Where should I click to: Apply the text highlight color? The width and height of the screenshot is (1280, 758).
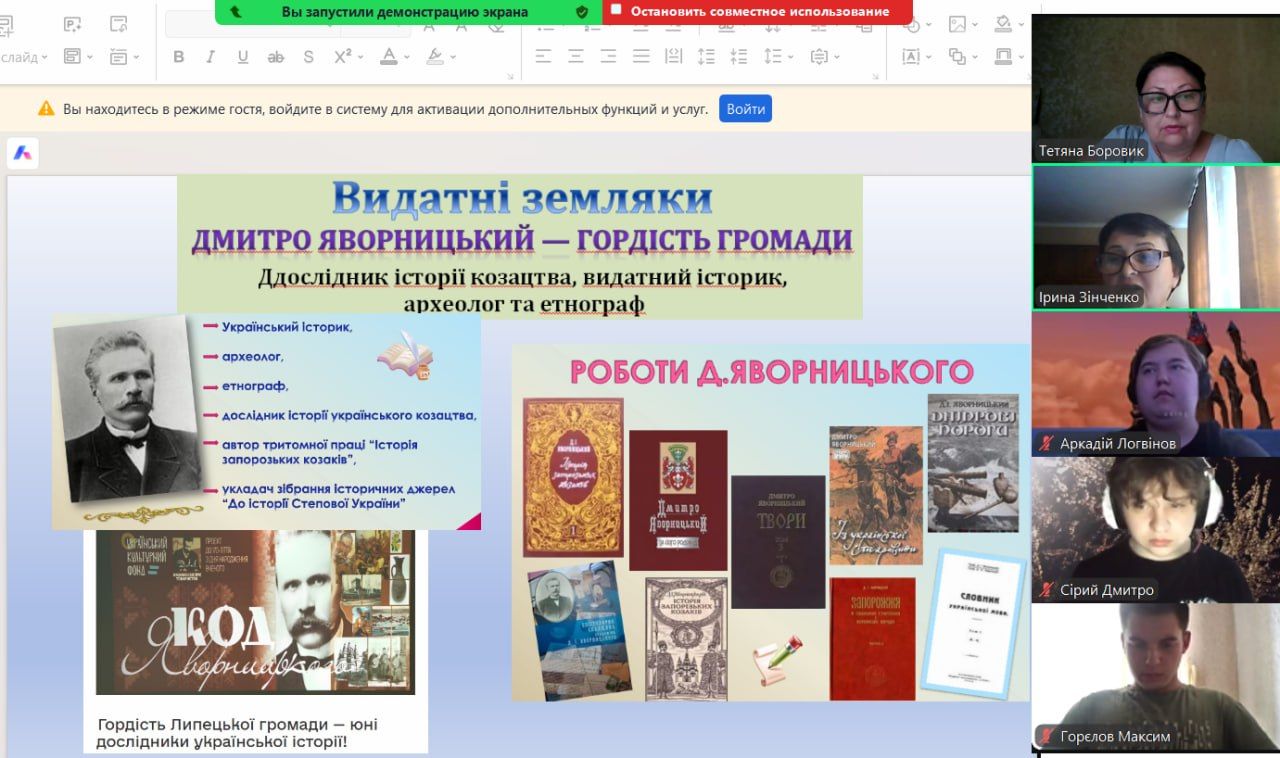coord(435,57)
